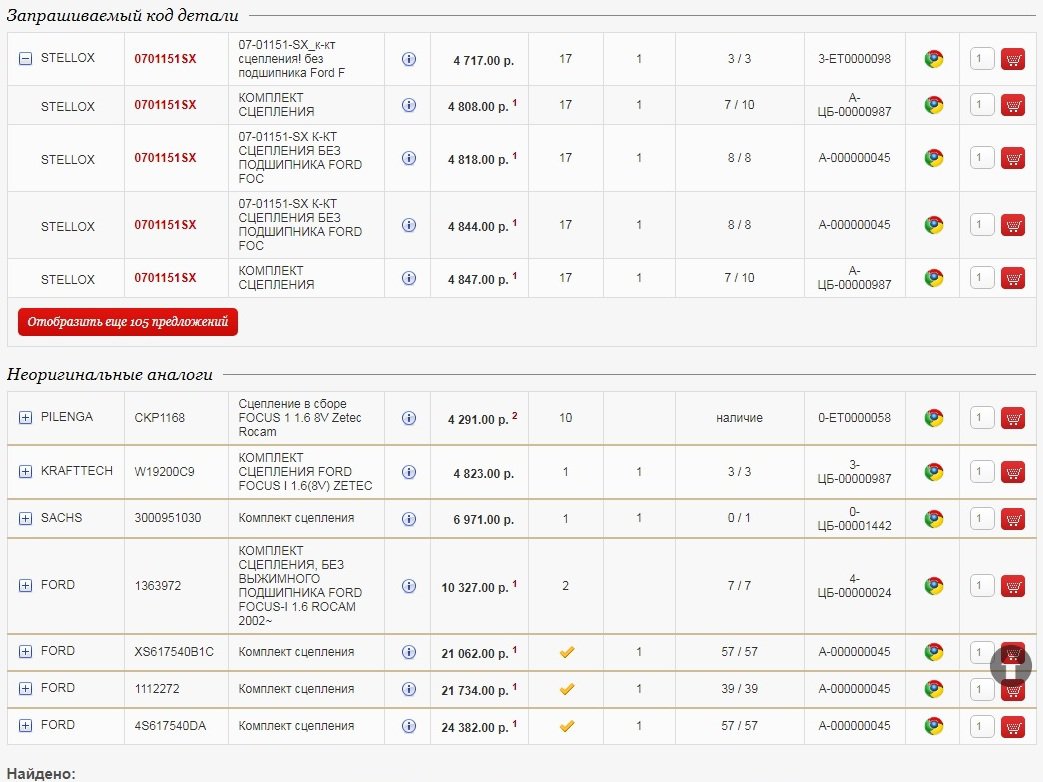Select part number W19200C9
The image size is (1043, 782).
tap(164, 471)
